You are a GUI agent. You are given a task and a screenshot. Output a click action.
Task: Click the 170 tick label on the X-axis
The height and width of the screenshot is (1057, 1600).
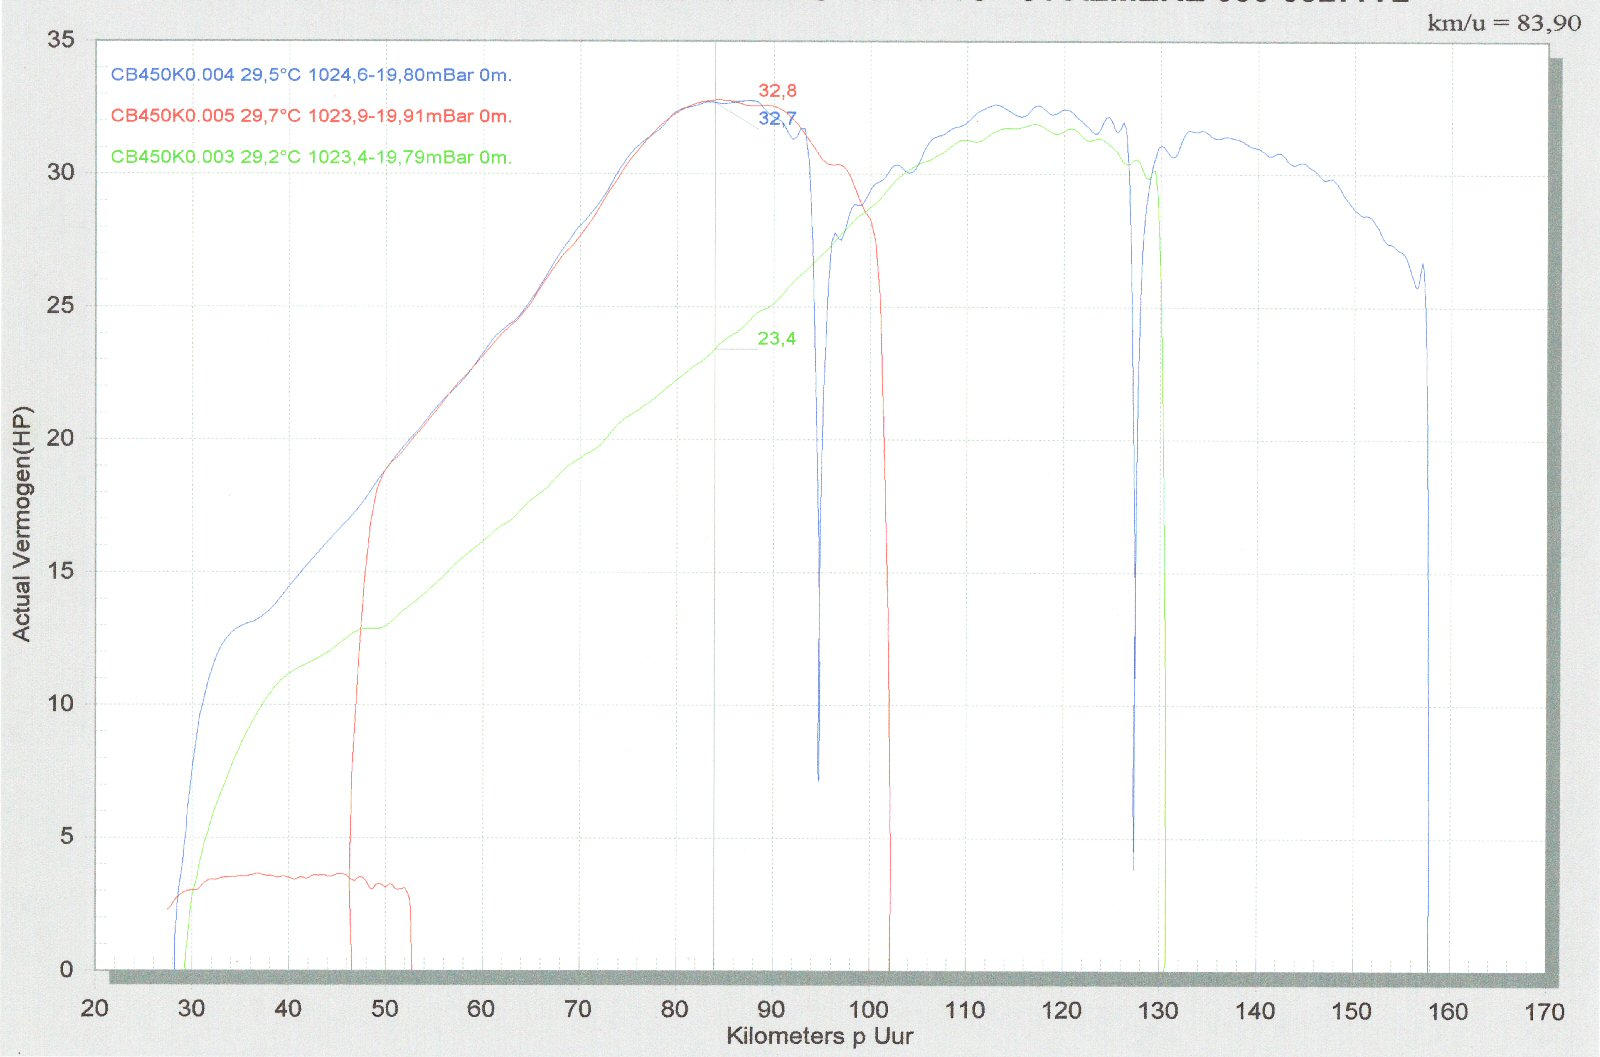click(x=1544, y=1012)
